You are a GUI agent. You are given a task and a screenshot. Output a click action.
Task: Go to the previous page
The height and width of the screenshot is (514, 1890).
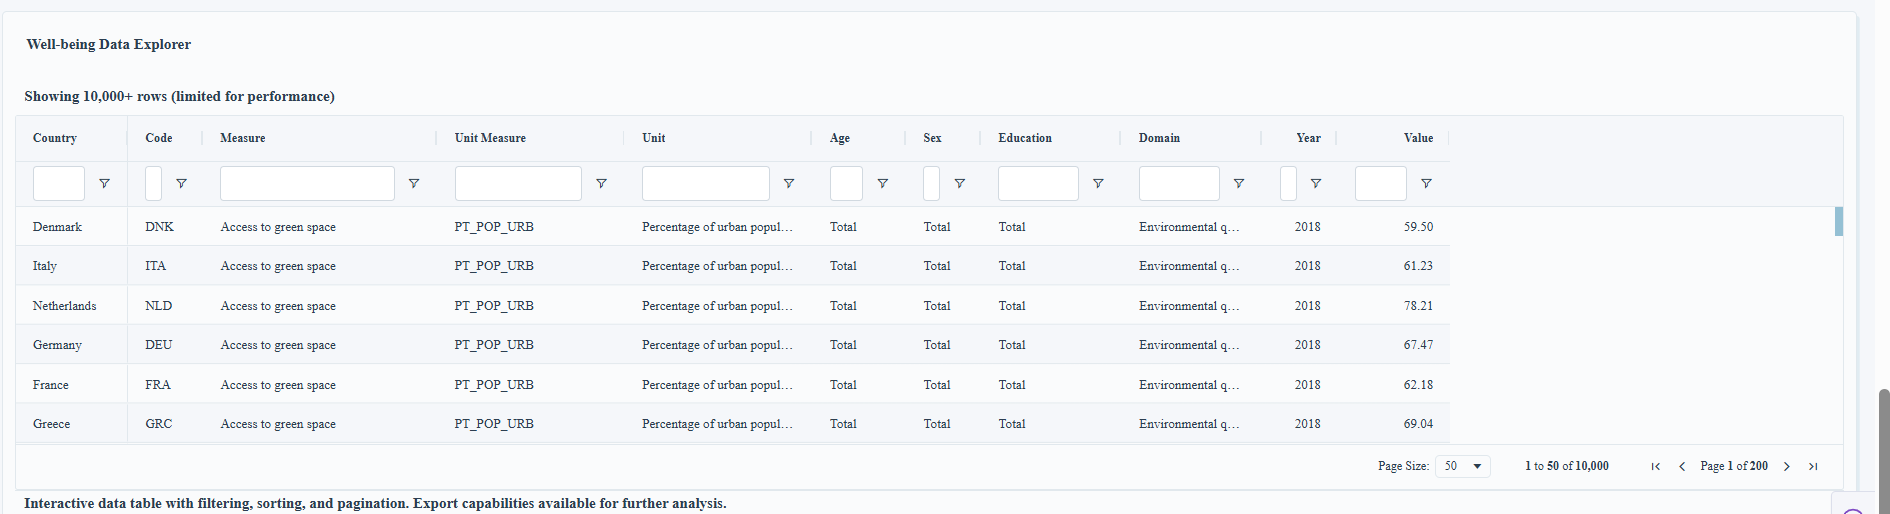(x=1682, y=467)
